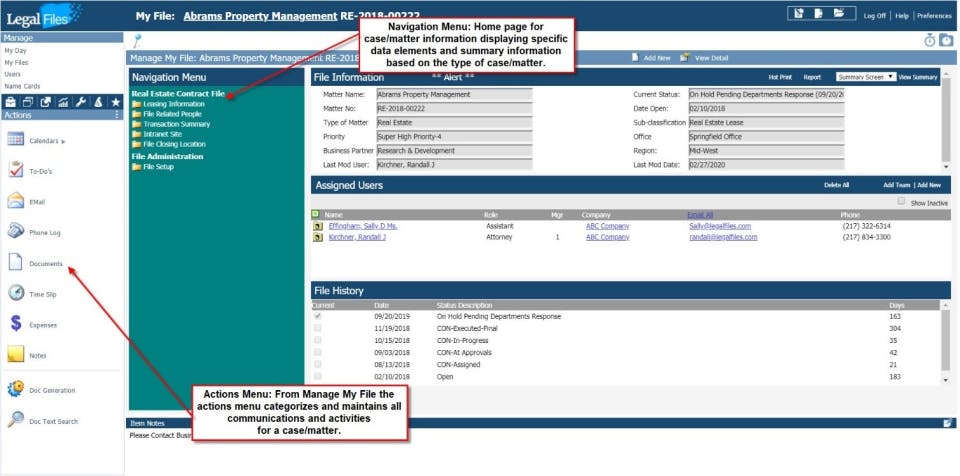This screenshot has width=960, height=476.
Task: Expand the Leasing Information folder
Action: tap(168, 104)
